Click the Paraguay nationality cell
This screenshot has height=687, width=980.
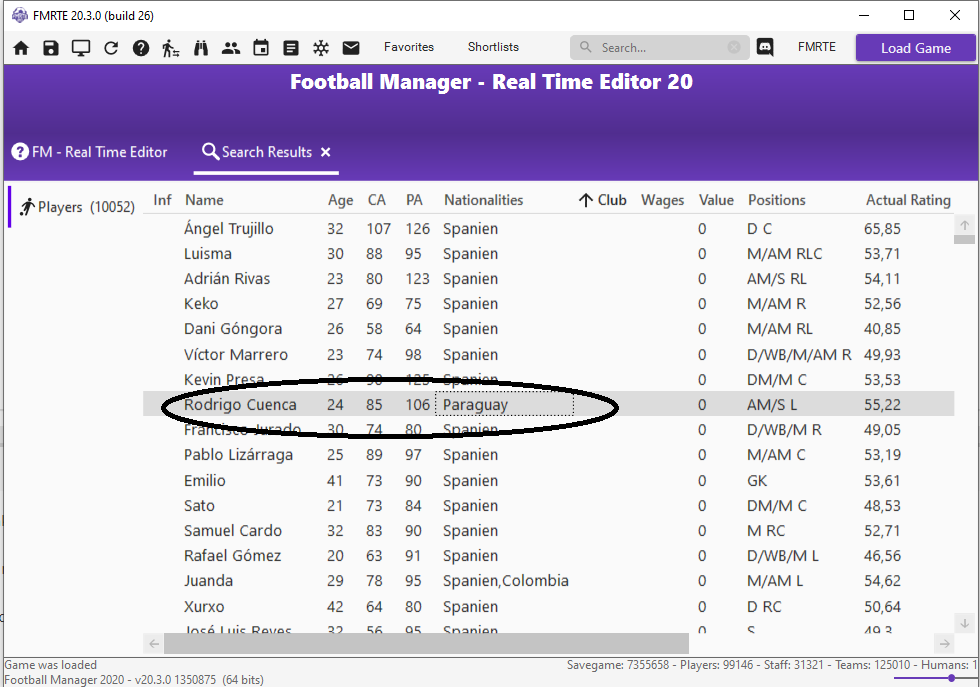tap(504, 404)
